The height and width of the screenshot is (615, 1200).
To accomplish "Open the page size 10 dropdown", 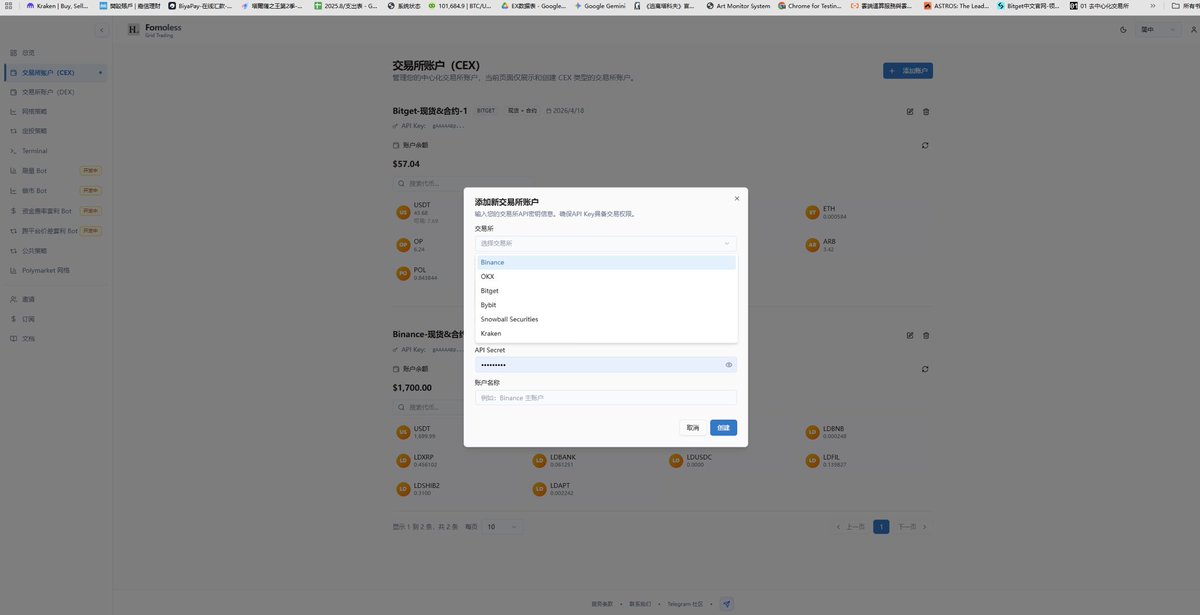I will click(x=503, y=526).
